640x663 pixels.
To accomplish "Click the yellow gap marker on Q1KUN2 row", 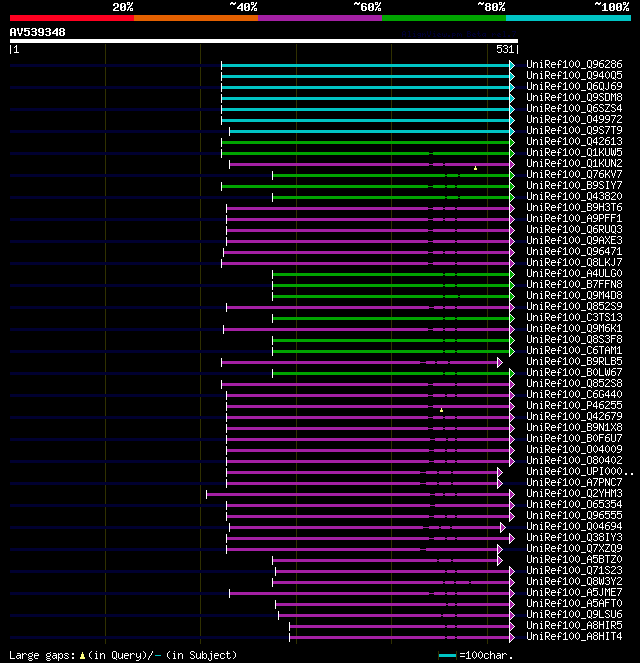I will (476, 168).
